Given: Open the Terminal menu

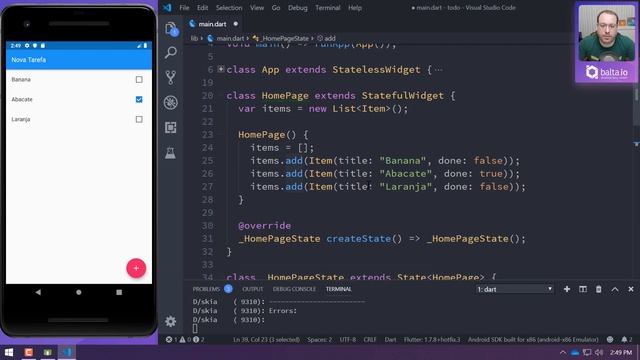Looking at the screenshot, I should tap(328, 8).
